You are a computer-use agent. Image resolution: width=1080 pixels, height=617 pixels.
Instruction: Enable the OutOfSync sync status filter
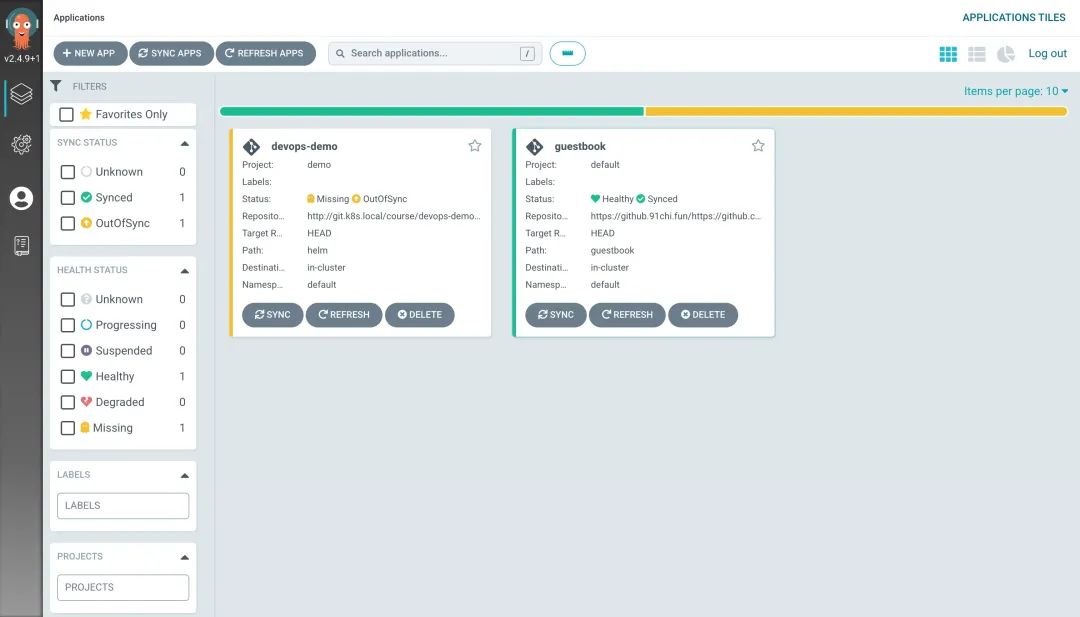point(68,223)
